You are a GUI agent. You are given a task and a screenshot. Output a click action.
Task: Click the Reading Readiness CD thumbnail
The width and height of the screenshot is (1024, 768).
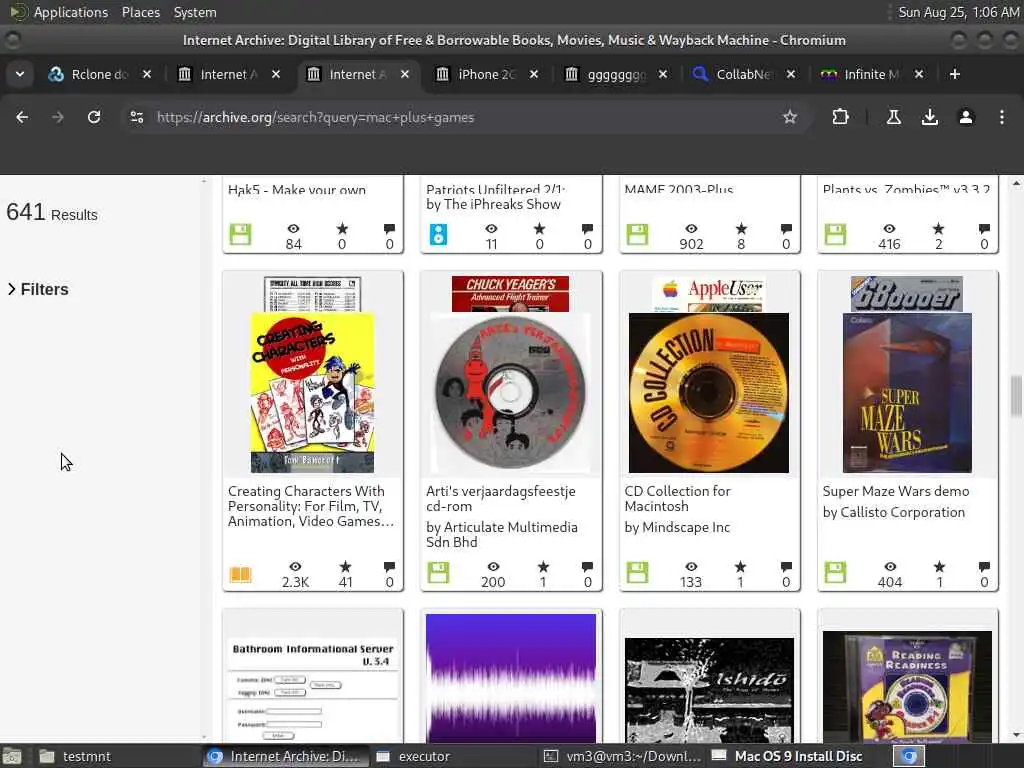[x=907, y=686]
